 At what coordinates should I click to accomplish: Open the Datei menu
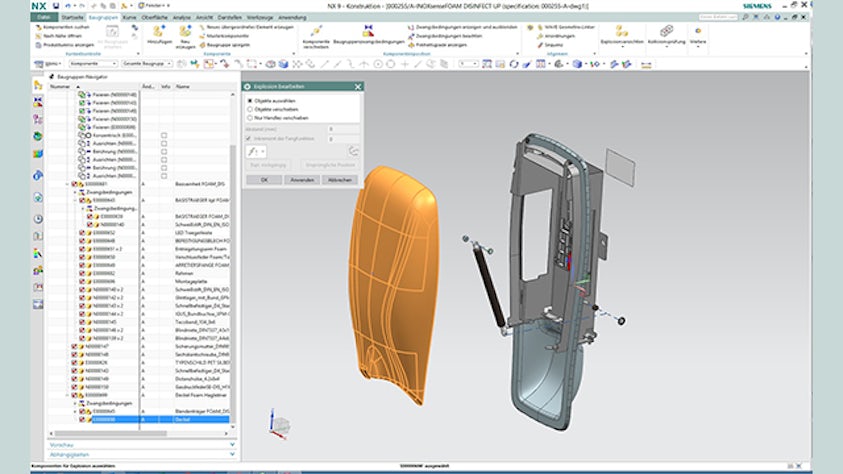[x=44, y=17]
